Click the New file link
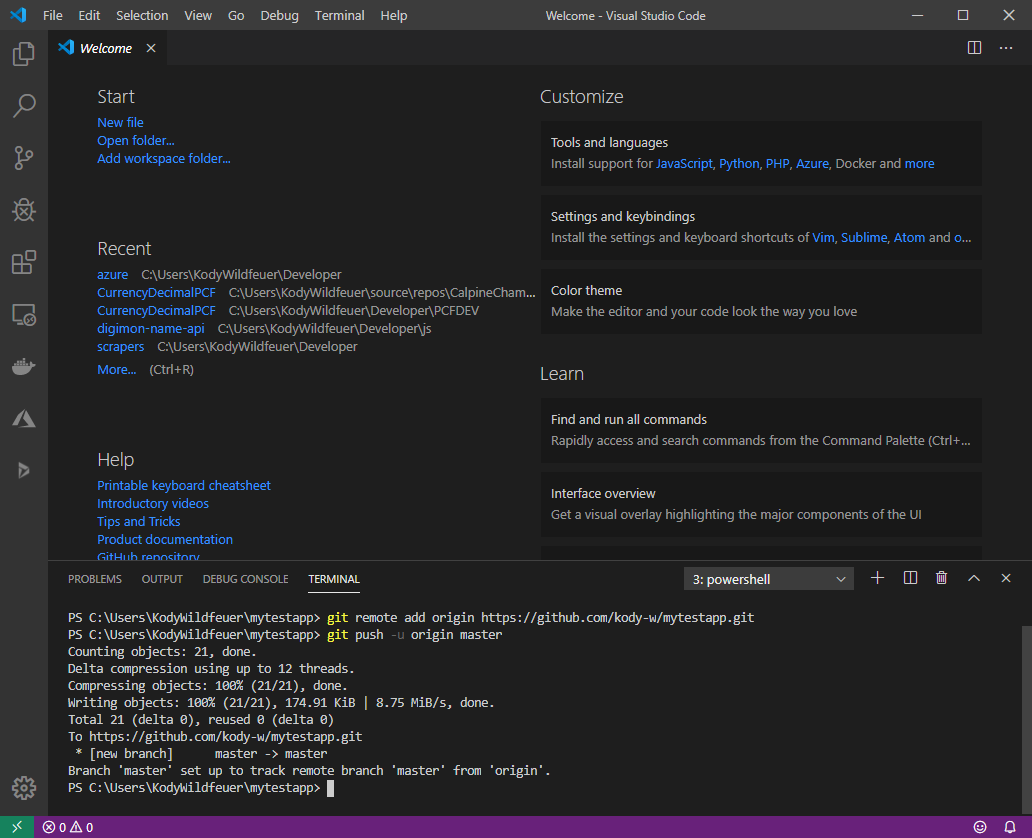 120,122
